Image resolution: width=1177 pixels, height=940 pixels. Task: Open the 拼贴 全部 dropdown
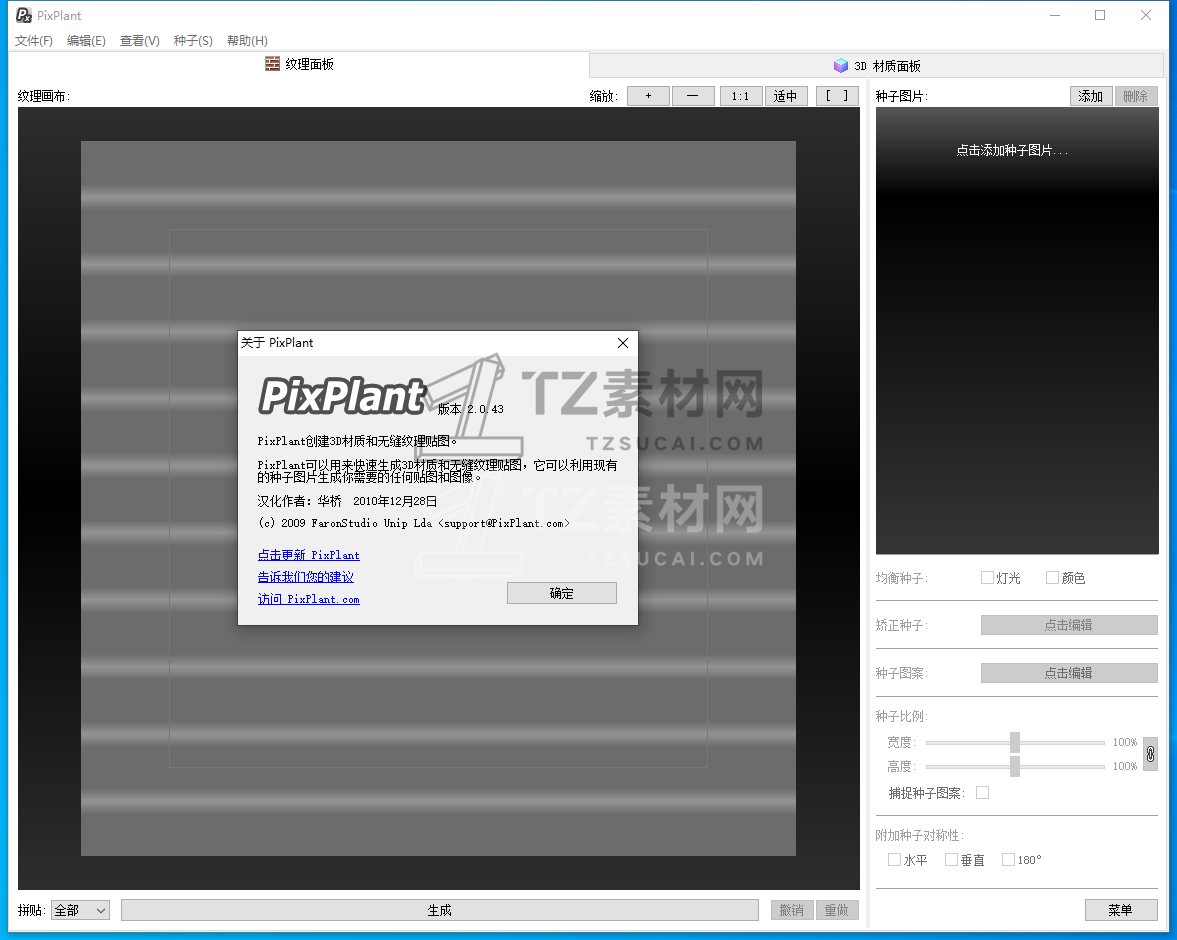[80, 910]
